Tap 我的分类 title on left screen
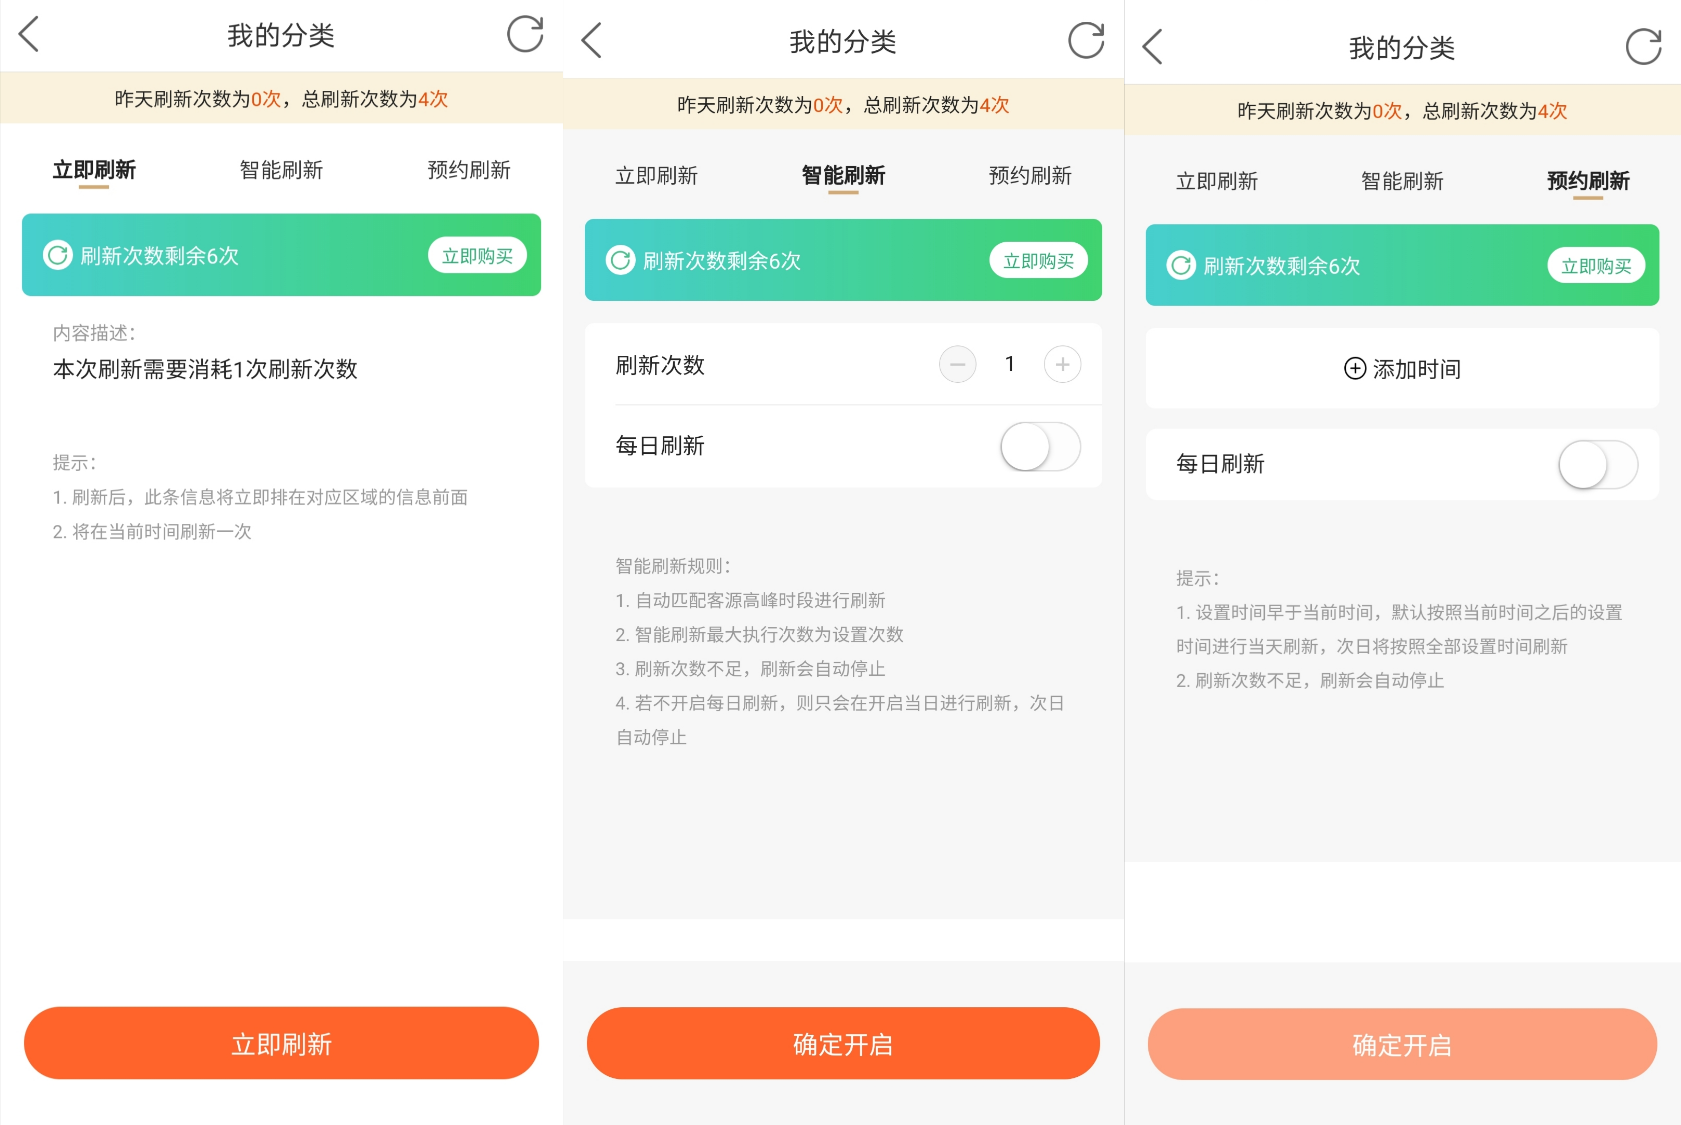The image size is (1681, 1125). [x=281, y=36]
